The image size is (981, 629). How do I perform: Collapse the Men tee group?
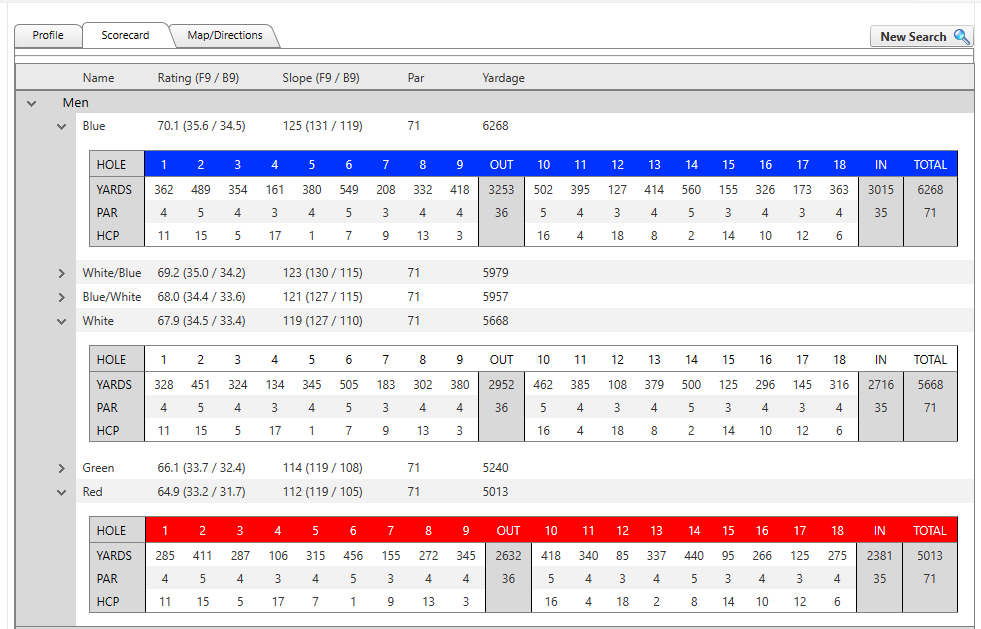pos(32,103)
